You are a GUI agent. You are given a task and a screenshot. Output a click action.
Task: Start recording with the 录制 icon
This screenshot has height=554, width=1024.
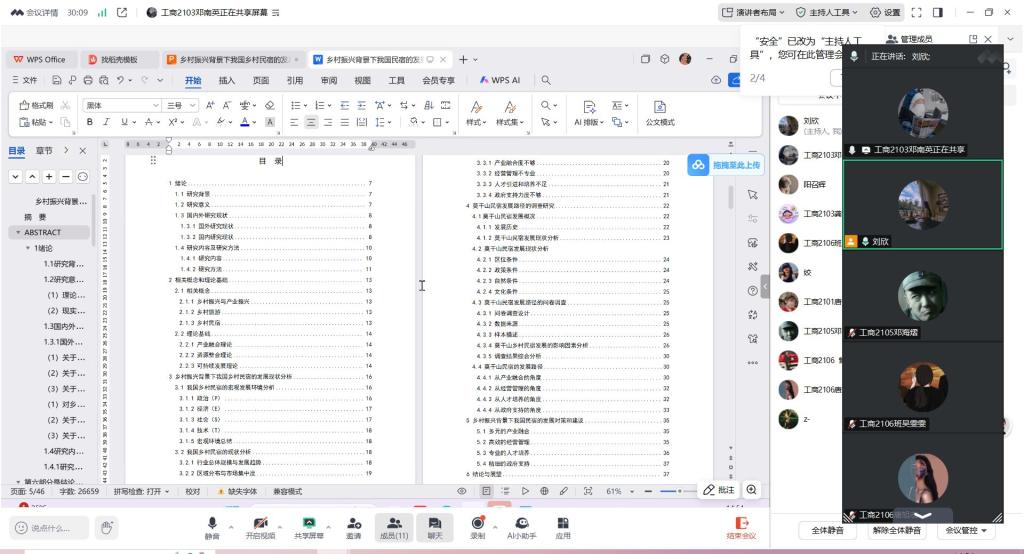pos(477,523)
